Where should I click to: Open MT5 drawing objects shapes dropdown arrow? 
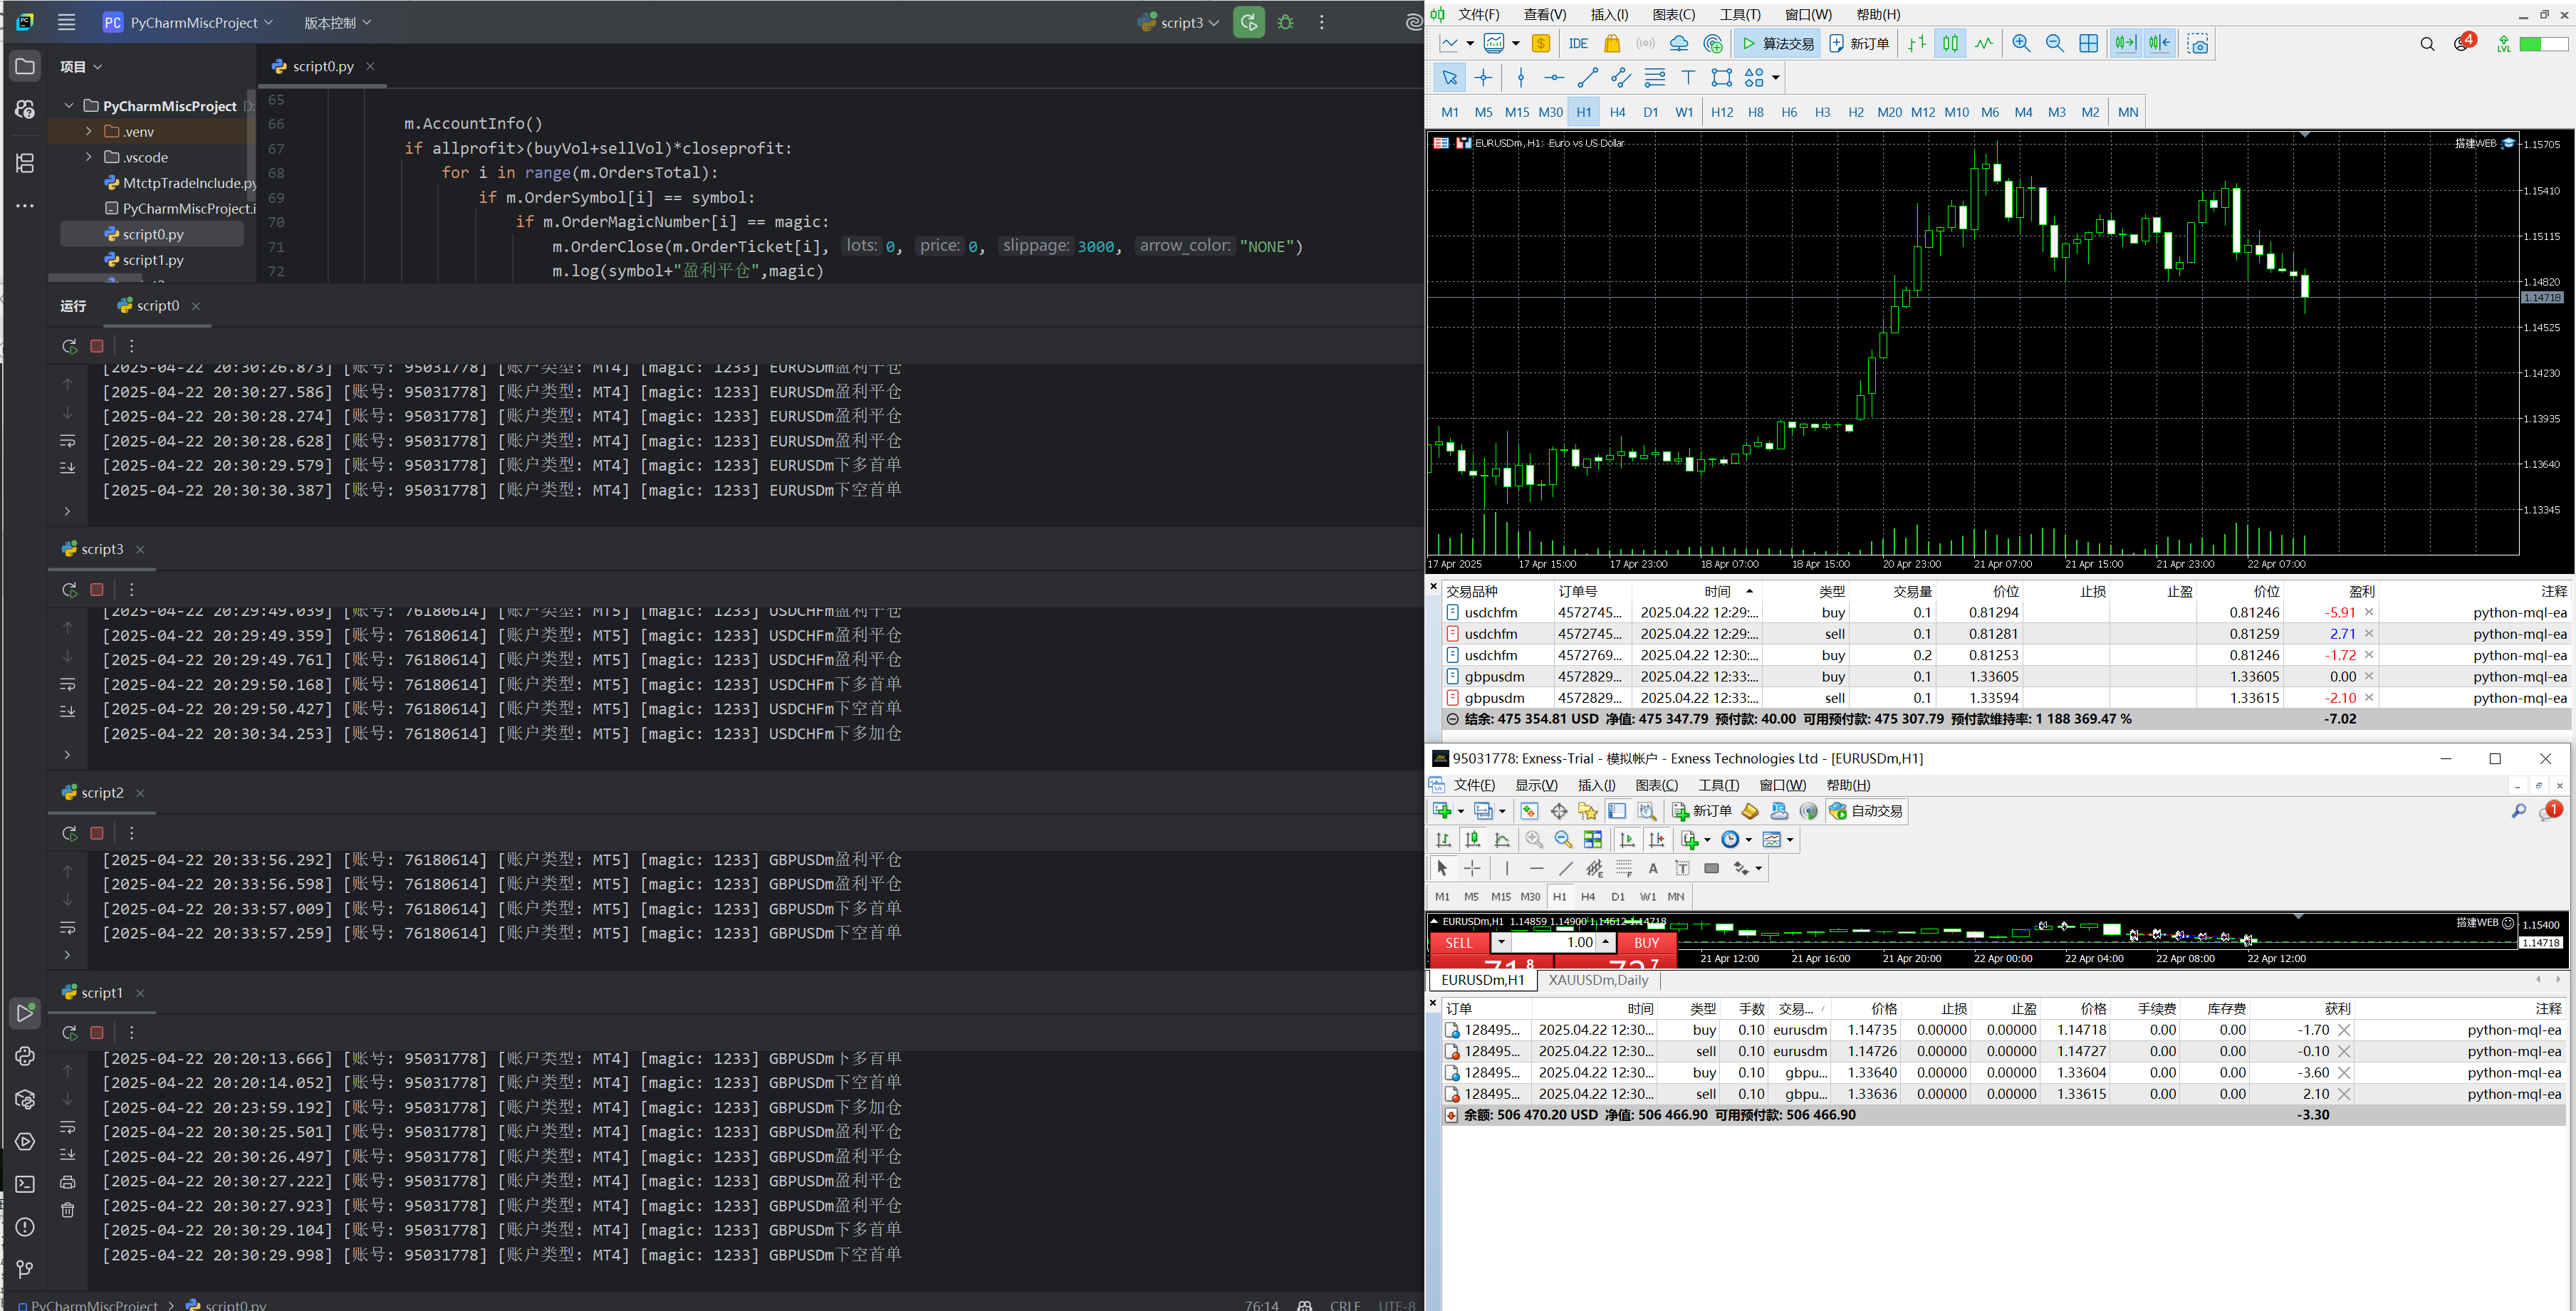pyautogui.click(x=1776, y=77)
